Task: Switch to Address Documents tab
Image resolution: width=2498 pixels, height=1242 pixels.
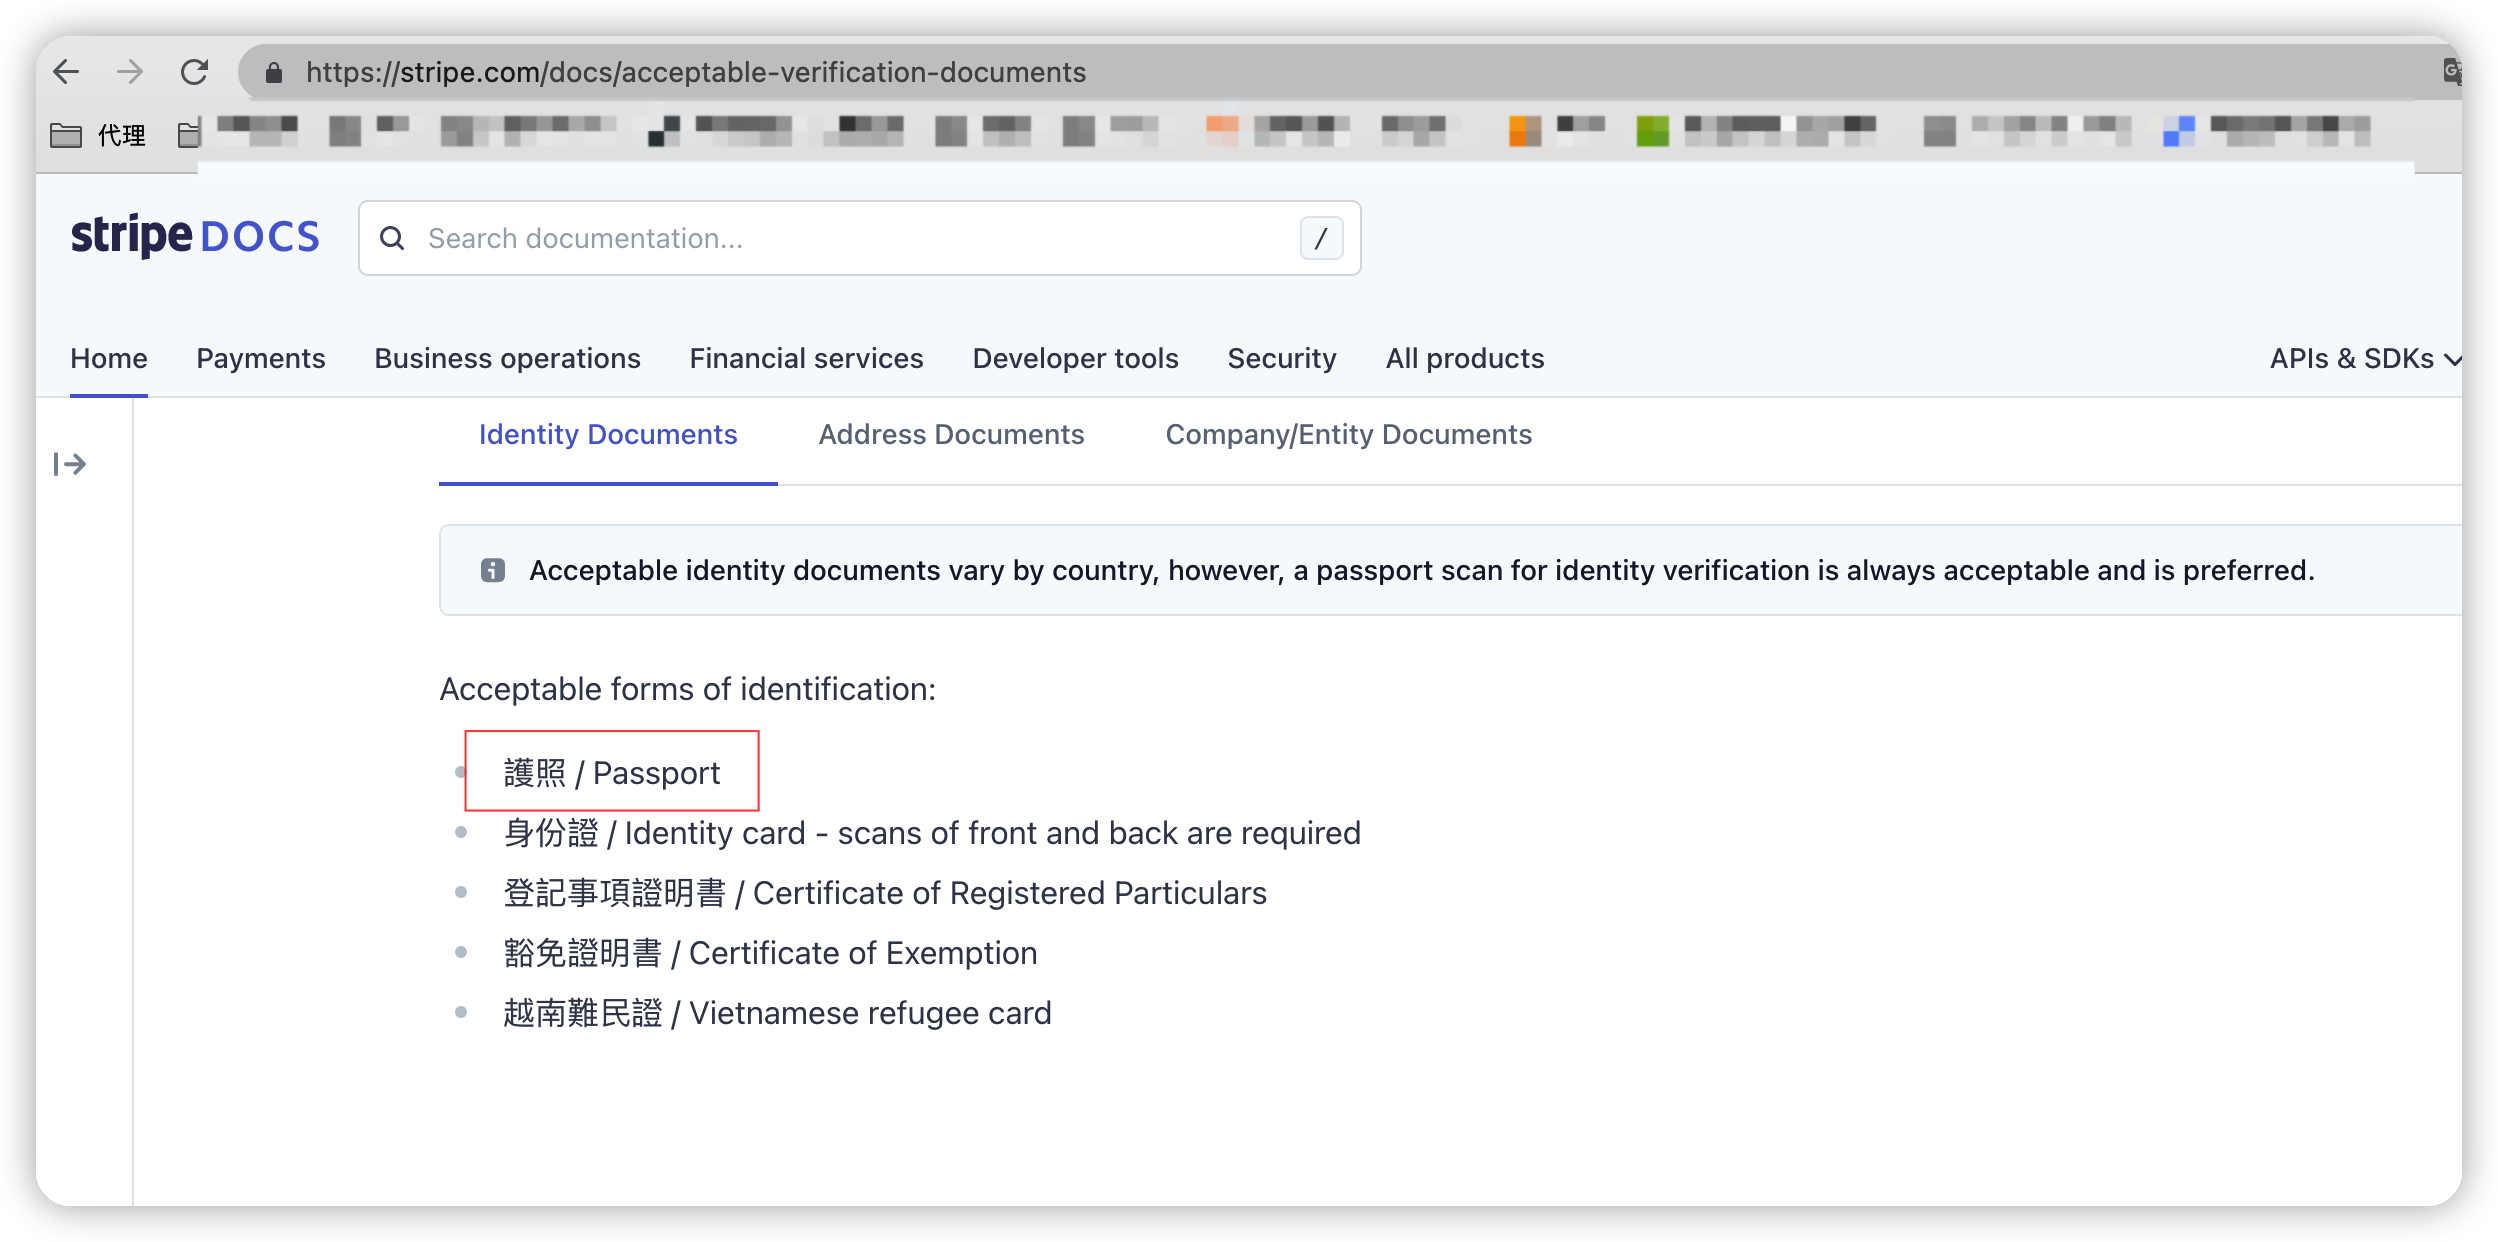Action: [x=950, y=434]
